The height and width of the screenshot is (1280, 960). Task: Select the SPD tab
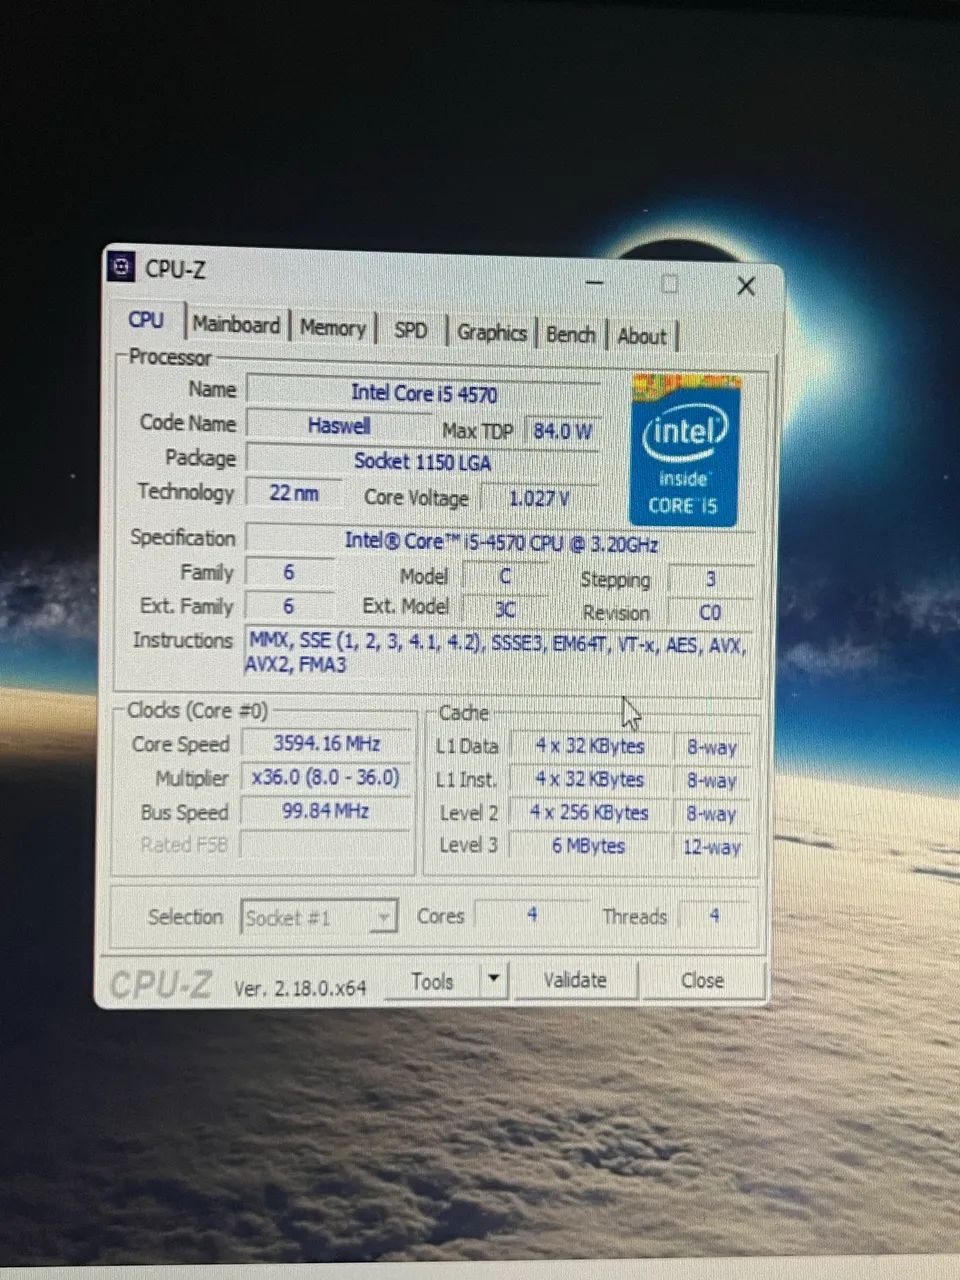tap(410, 331)
